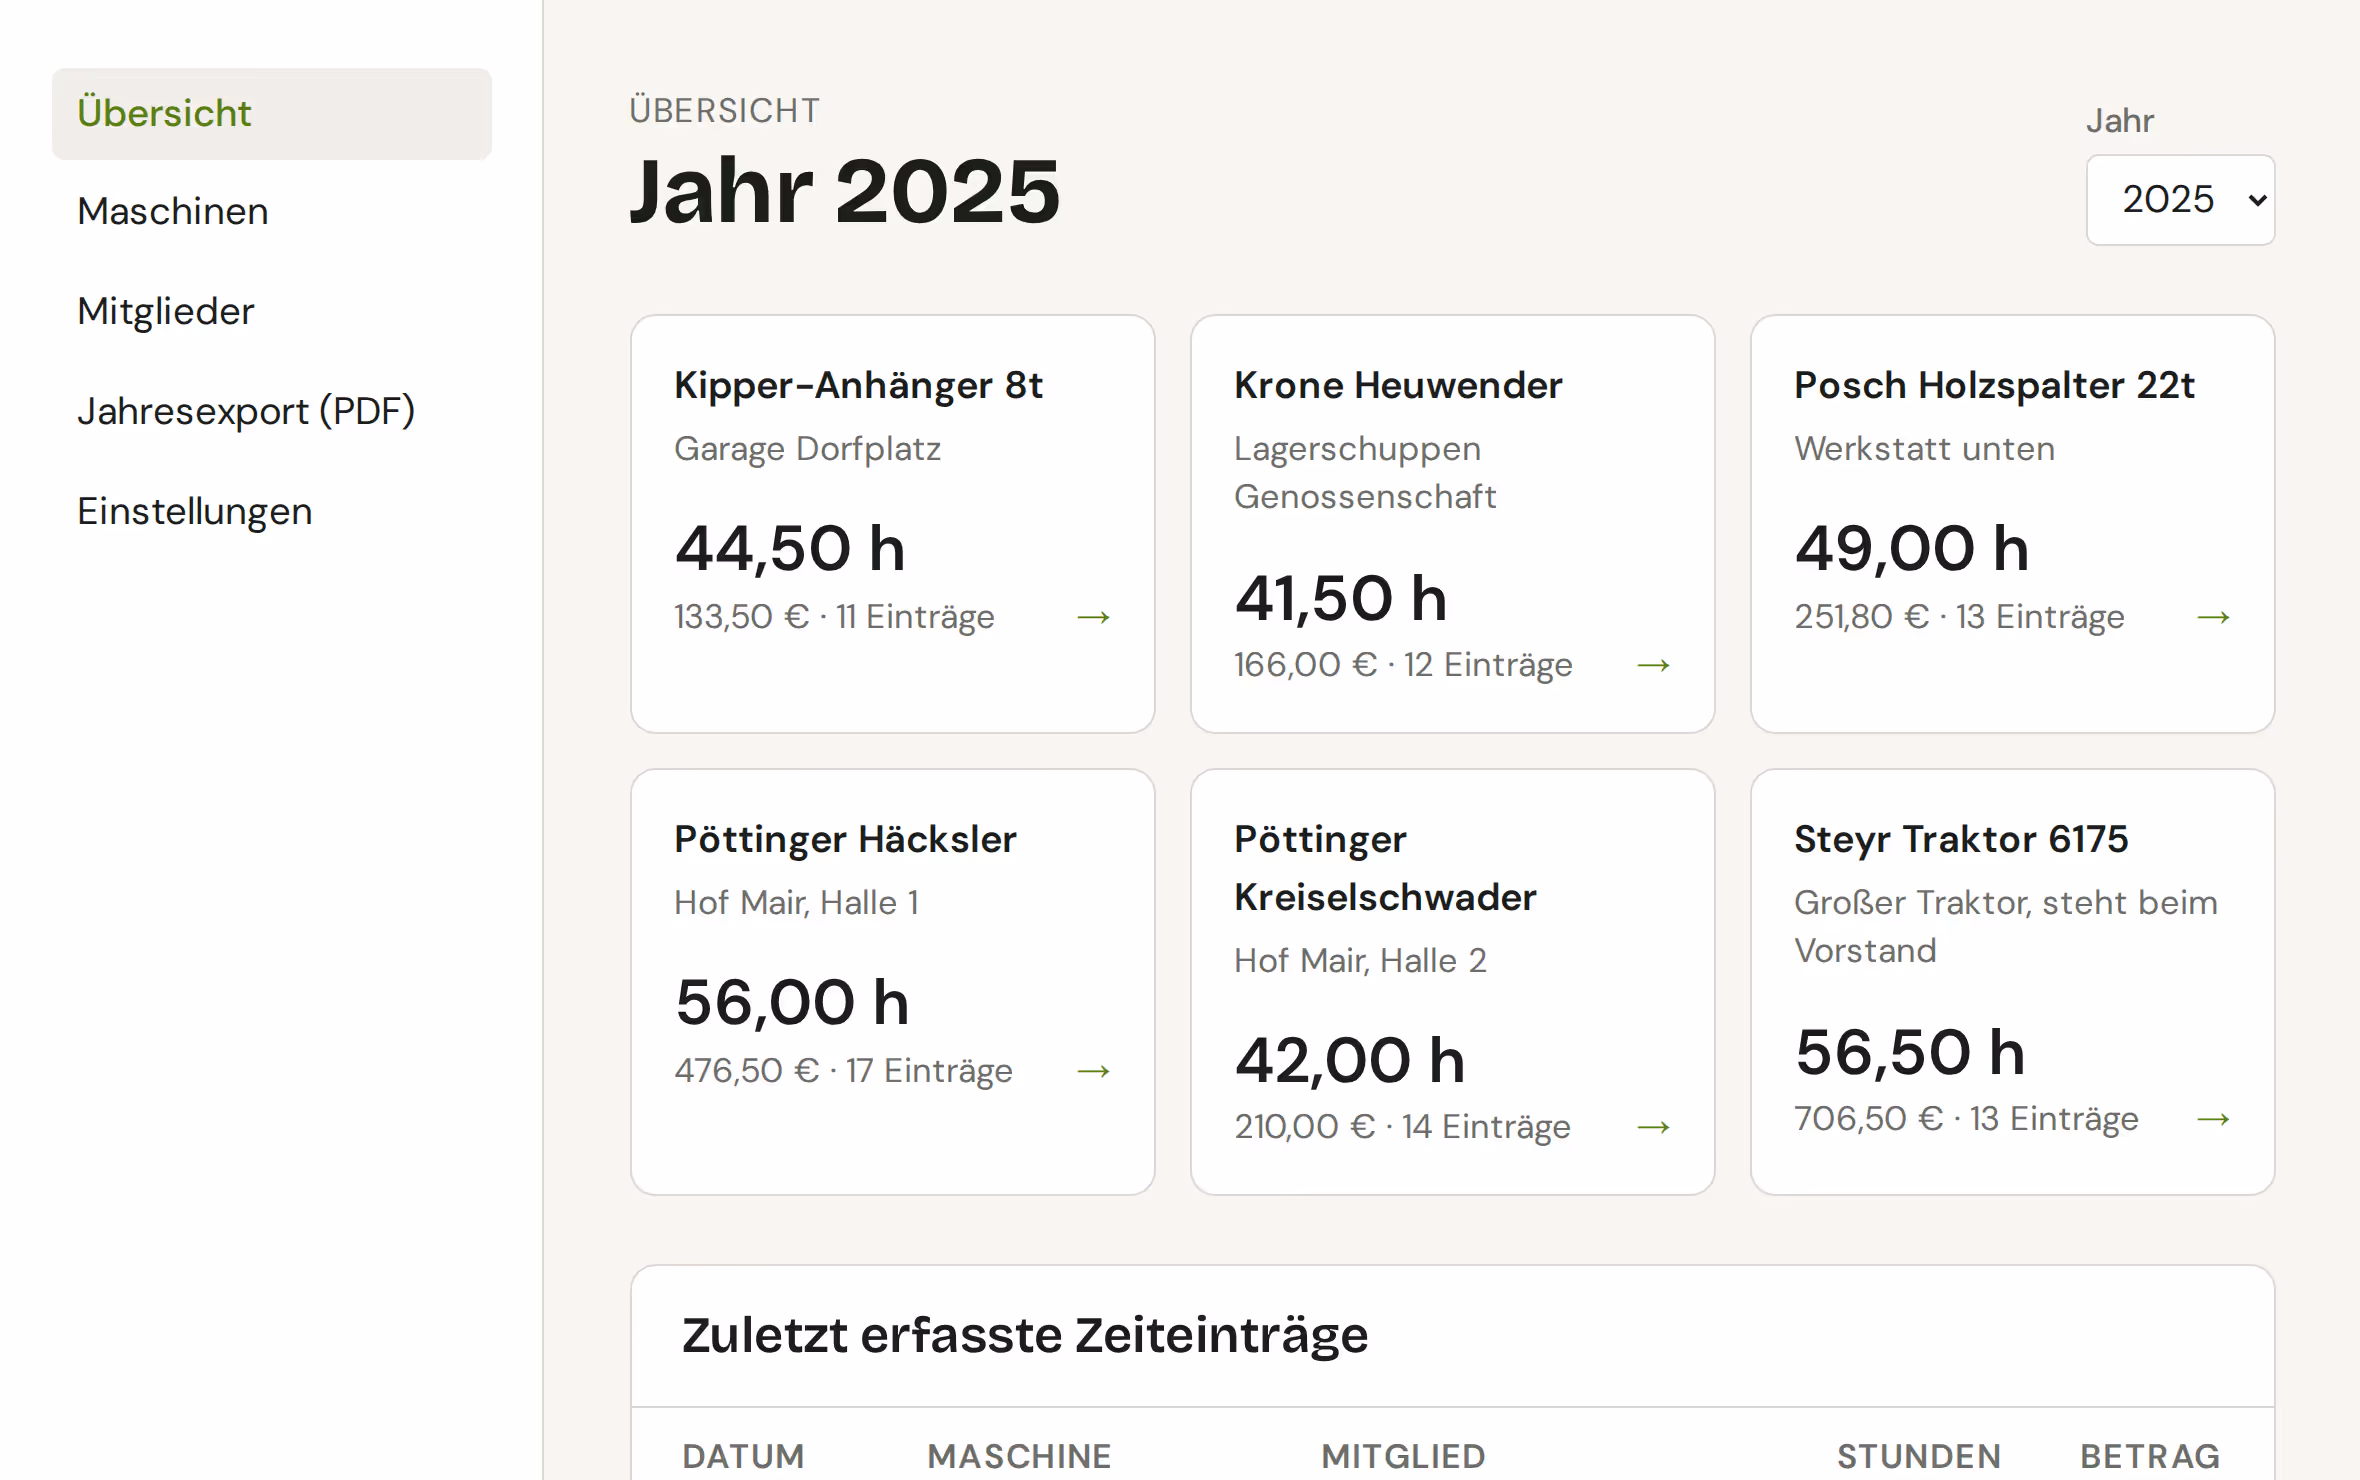
Task: Click the 49,00 h hours value
Action: click(1912, 550)
